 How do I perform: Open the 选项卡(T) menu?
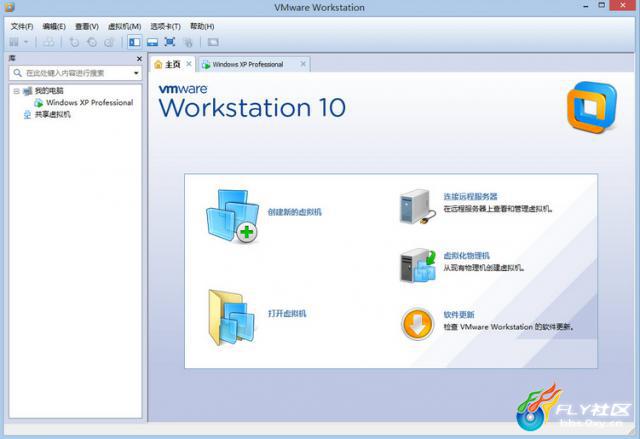[165, 27]
